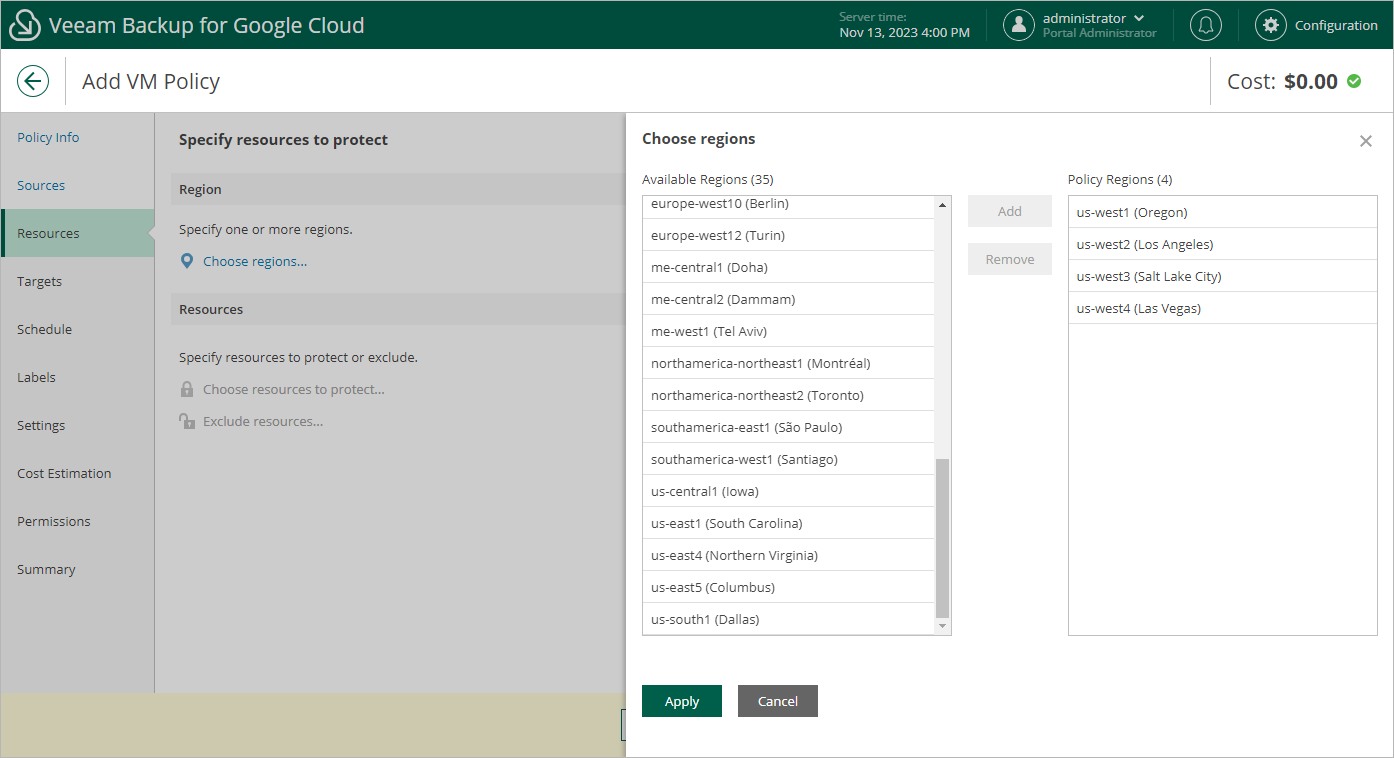Switch to the Schedule step
The image size is (1394, 758).
[44, 329]
